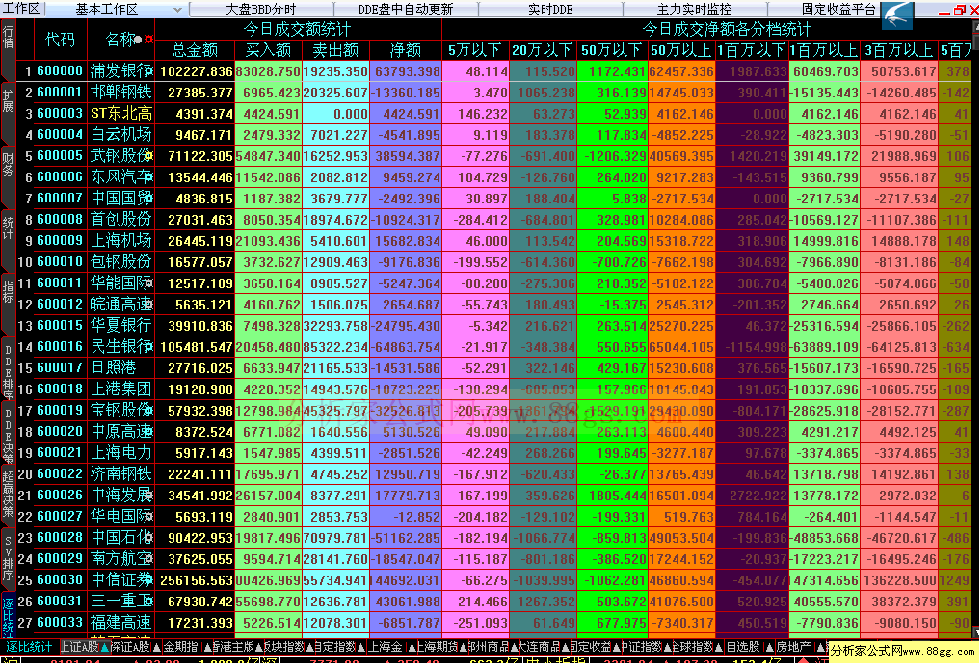This screenshot has height=663, width=979.
Task: Select stock code 600004 白云机场
Action: click(x=60, y=135)
